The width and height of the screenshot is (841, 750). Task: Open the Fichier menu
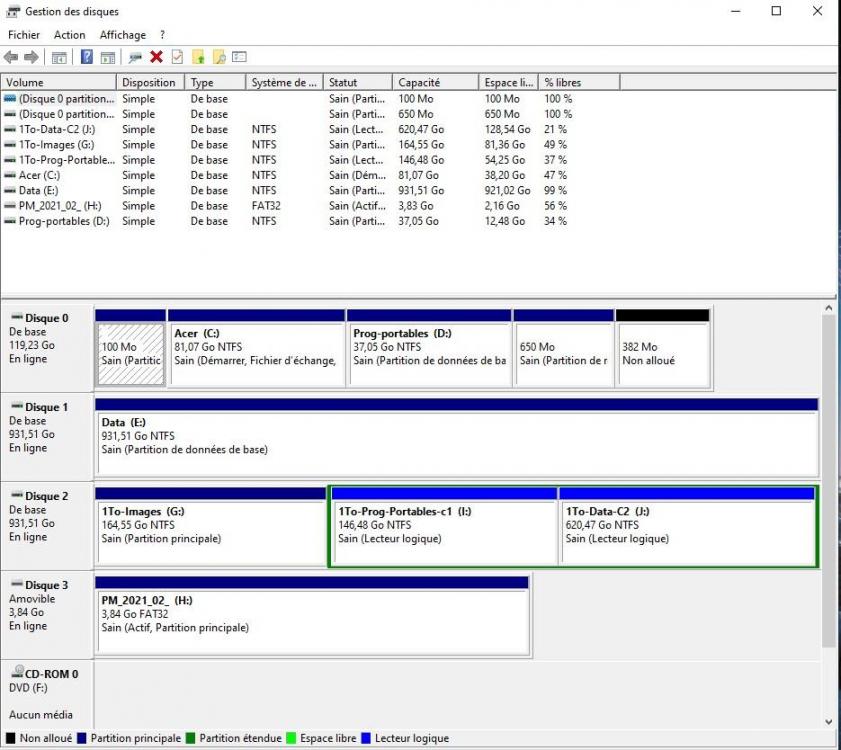pos(24,35)
